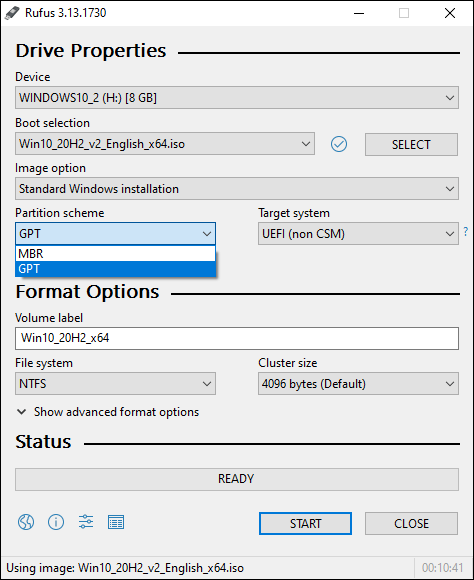Select MBR from partition scheme list
The height and width of the screenshot is (580, 474).
tap(115, 254)
